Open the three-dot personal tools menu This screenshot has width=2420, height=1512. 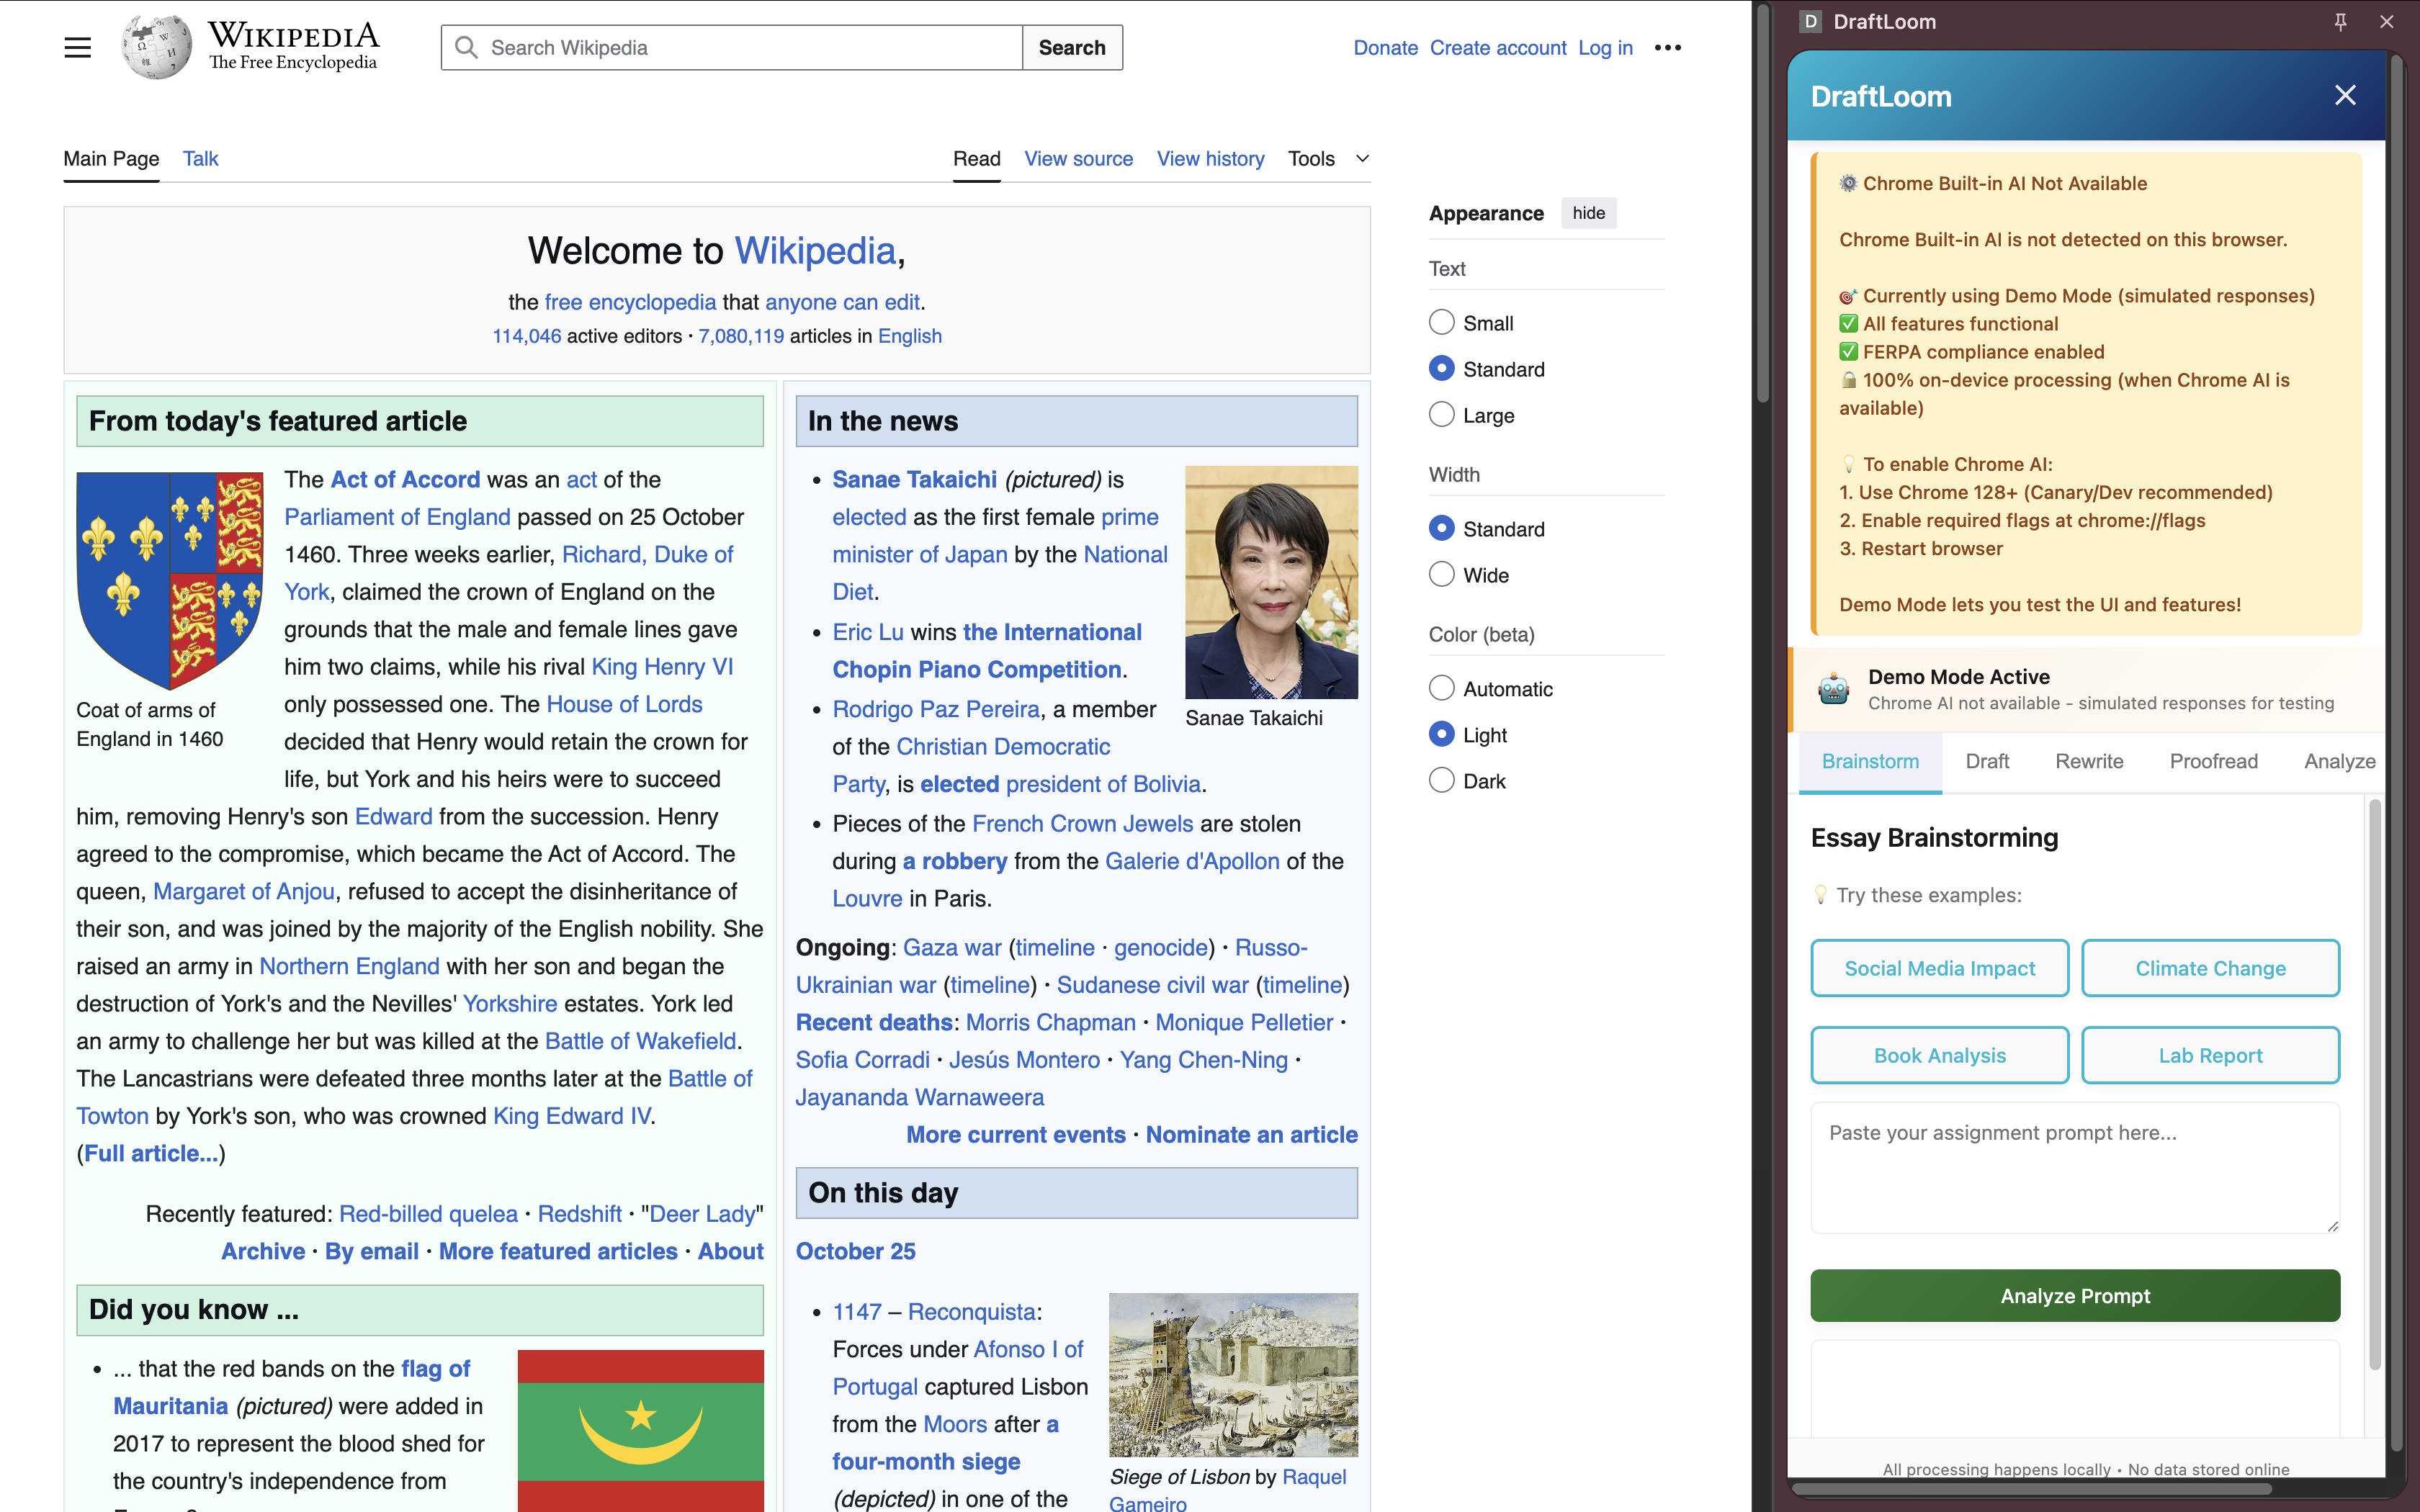[1667, 47]
